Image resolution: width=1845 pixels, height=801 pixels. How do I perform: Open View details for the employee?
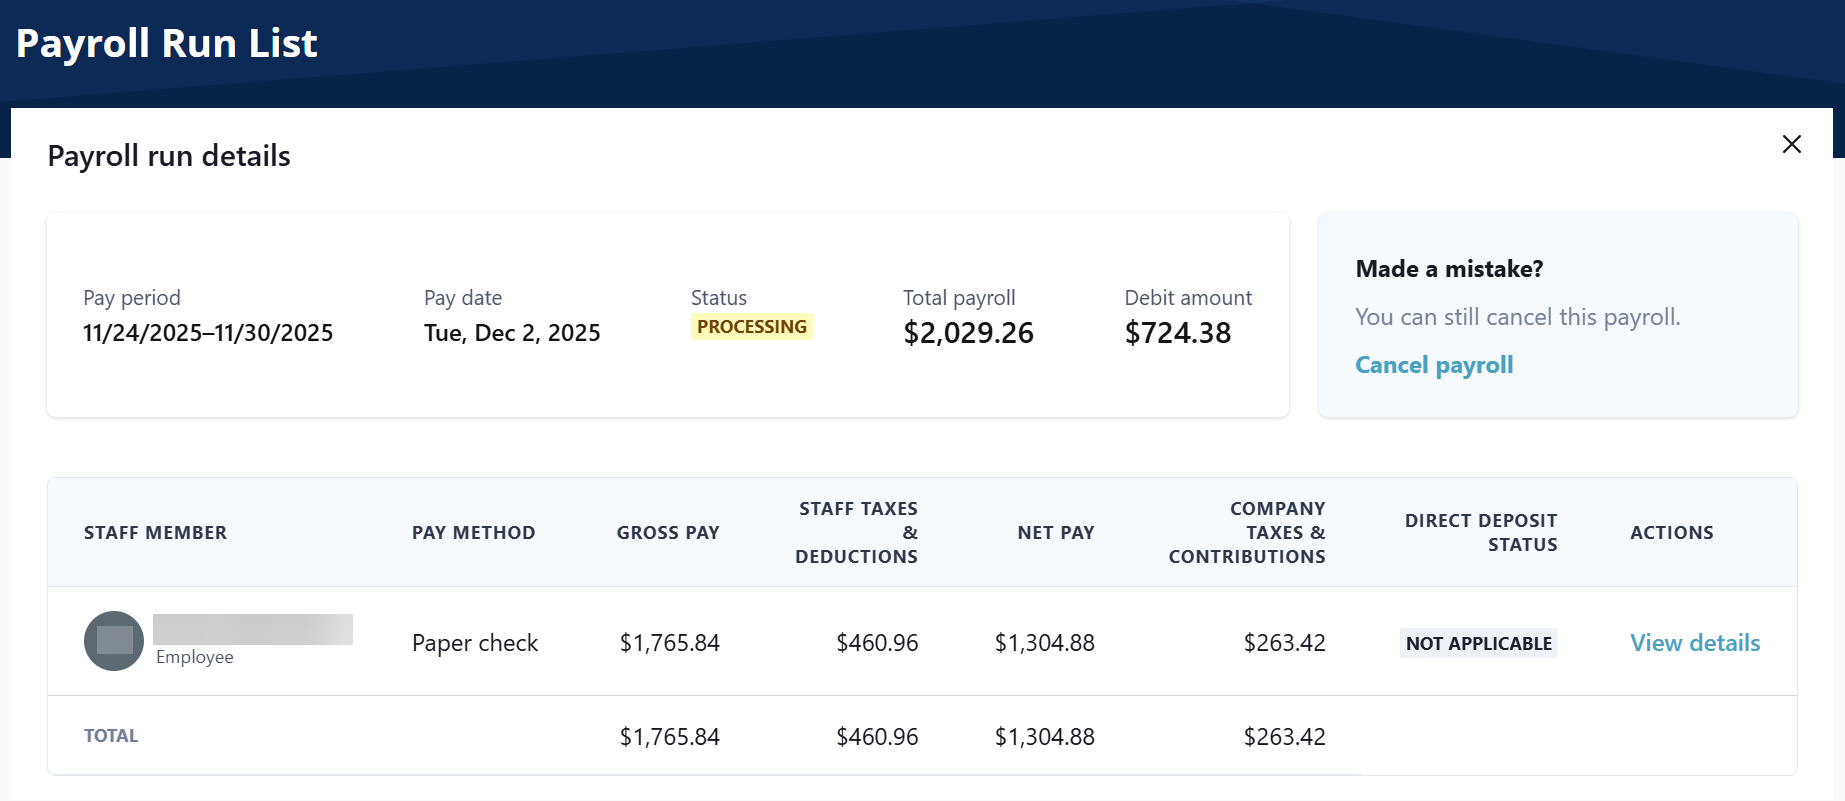pyautogui.click(x=1694, y=643)
